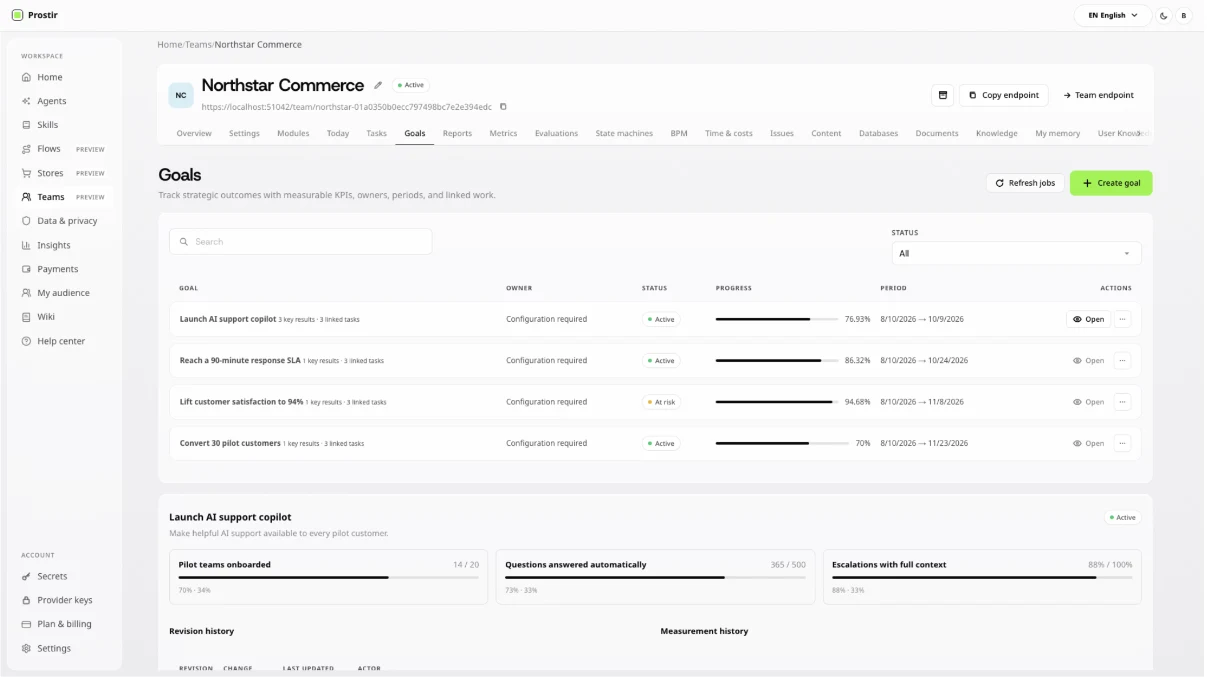This screenshot has width=1207, height=677.
Task: Open the user avatar B menu
Action: point(1184,15)
